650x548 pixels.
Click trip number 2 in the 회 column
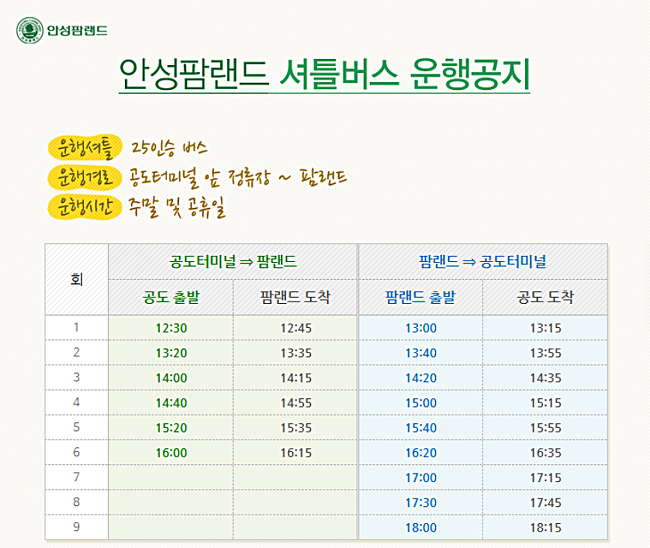coord(77,352)
